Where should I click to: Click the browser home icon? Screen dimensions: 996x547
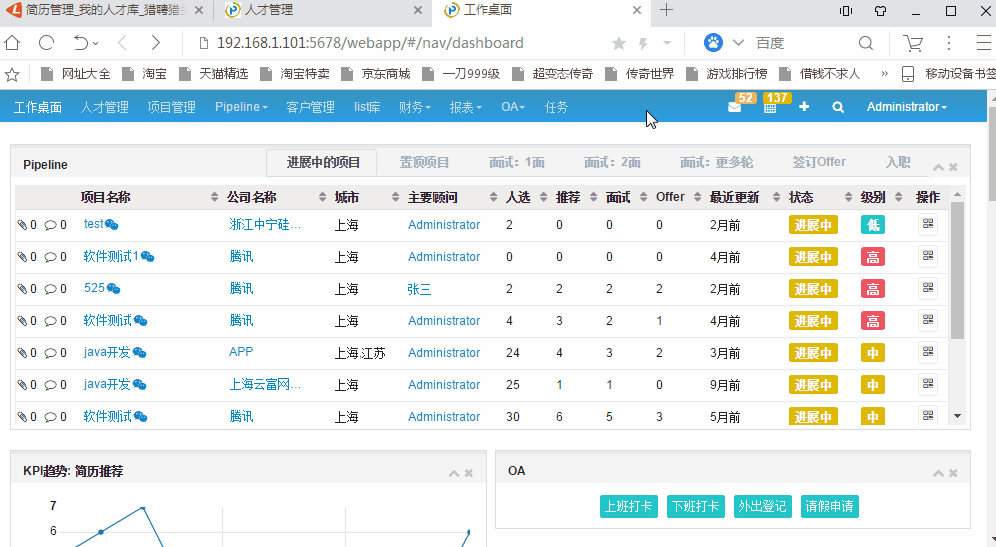(x=12, y=43)
